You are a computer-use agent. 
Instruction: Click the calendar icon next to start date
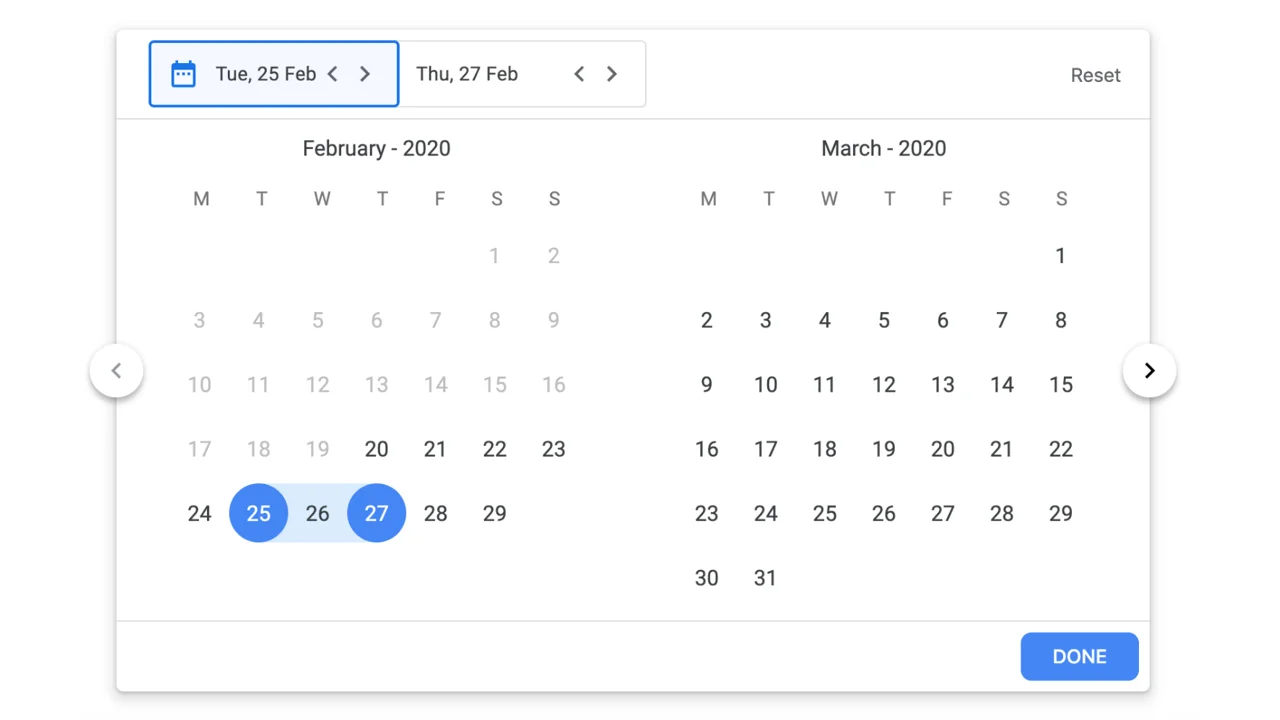click(183, 73)
